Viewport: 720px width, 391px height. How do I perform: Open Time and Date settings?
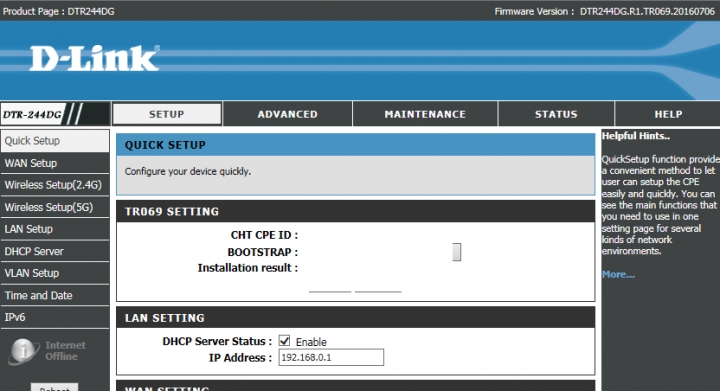pos(55,295)
